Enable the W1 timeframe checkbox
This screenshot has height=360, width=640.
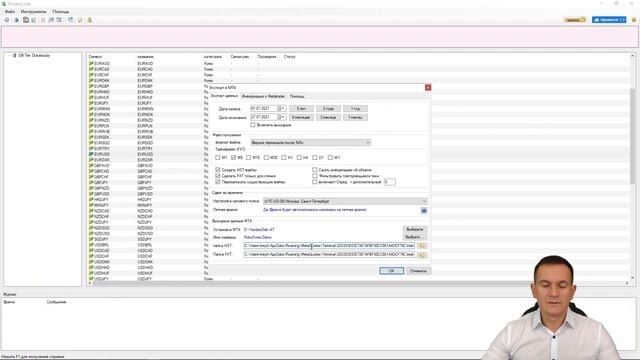point(330,158)
